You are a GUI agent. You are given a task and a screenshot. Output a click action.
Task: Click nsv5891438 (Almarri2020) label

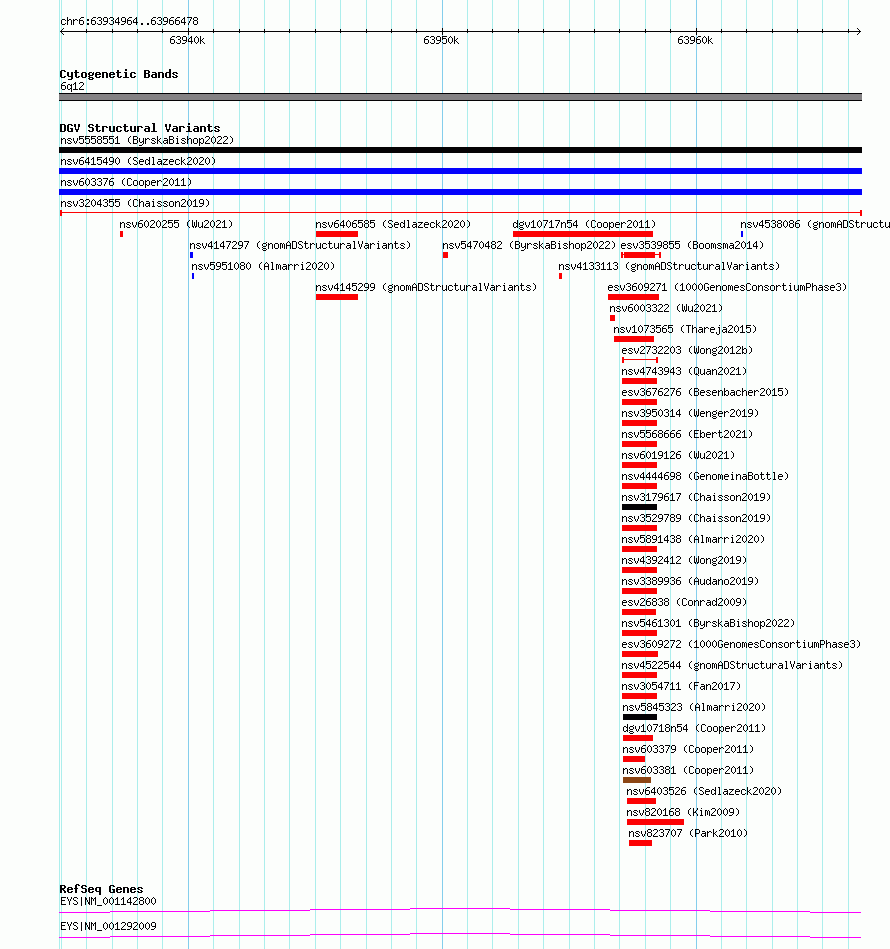click(x=693, y=539)
